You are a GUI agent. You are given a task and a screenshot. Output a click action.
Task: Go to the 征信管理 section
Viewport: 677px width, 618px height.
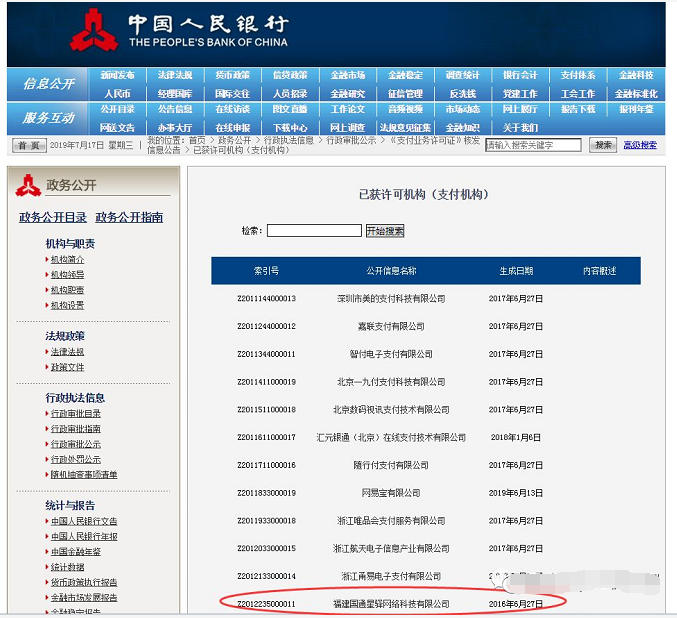click(x=405, y=94)
